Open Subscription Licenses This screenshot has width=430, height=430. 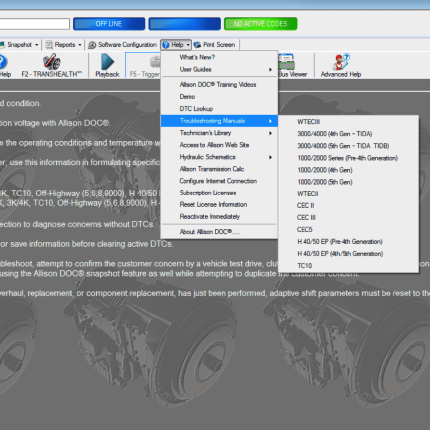[219, 193]
